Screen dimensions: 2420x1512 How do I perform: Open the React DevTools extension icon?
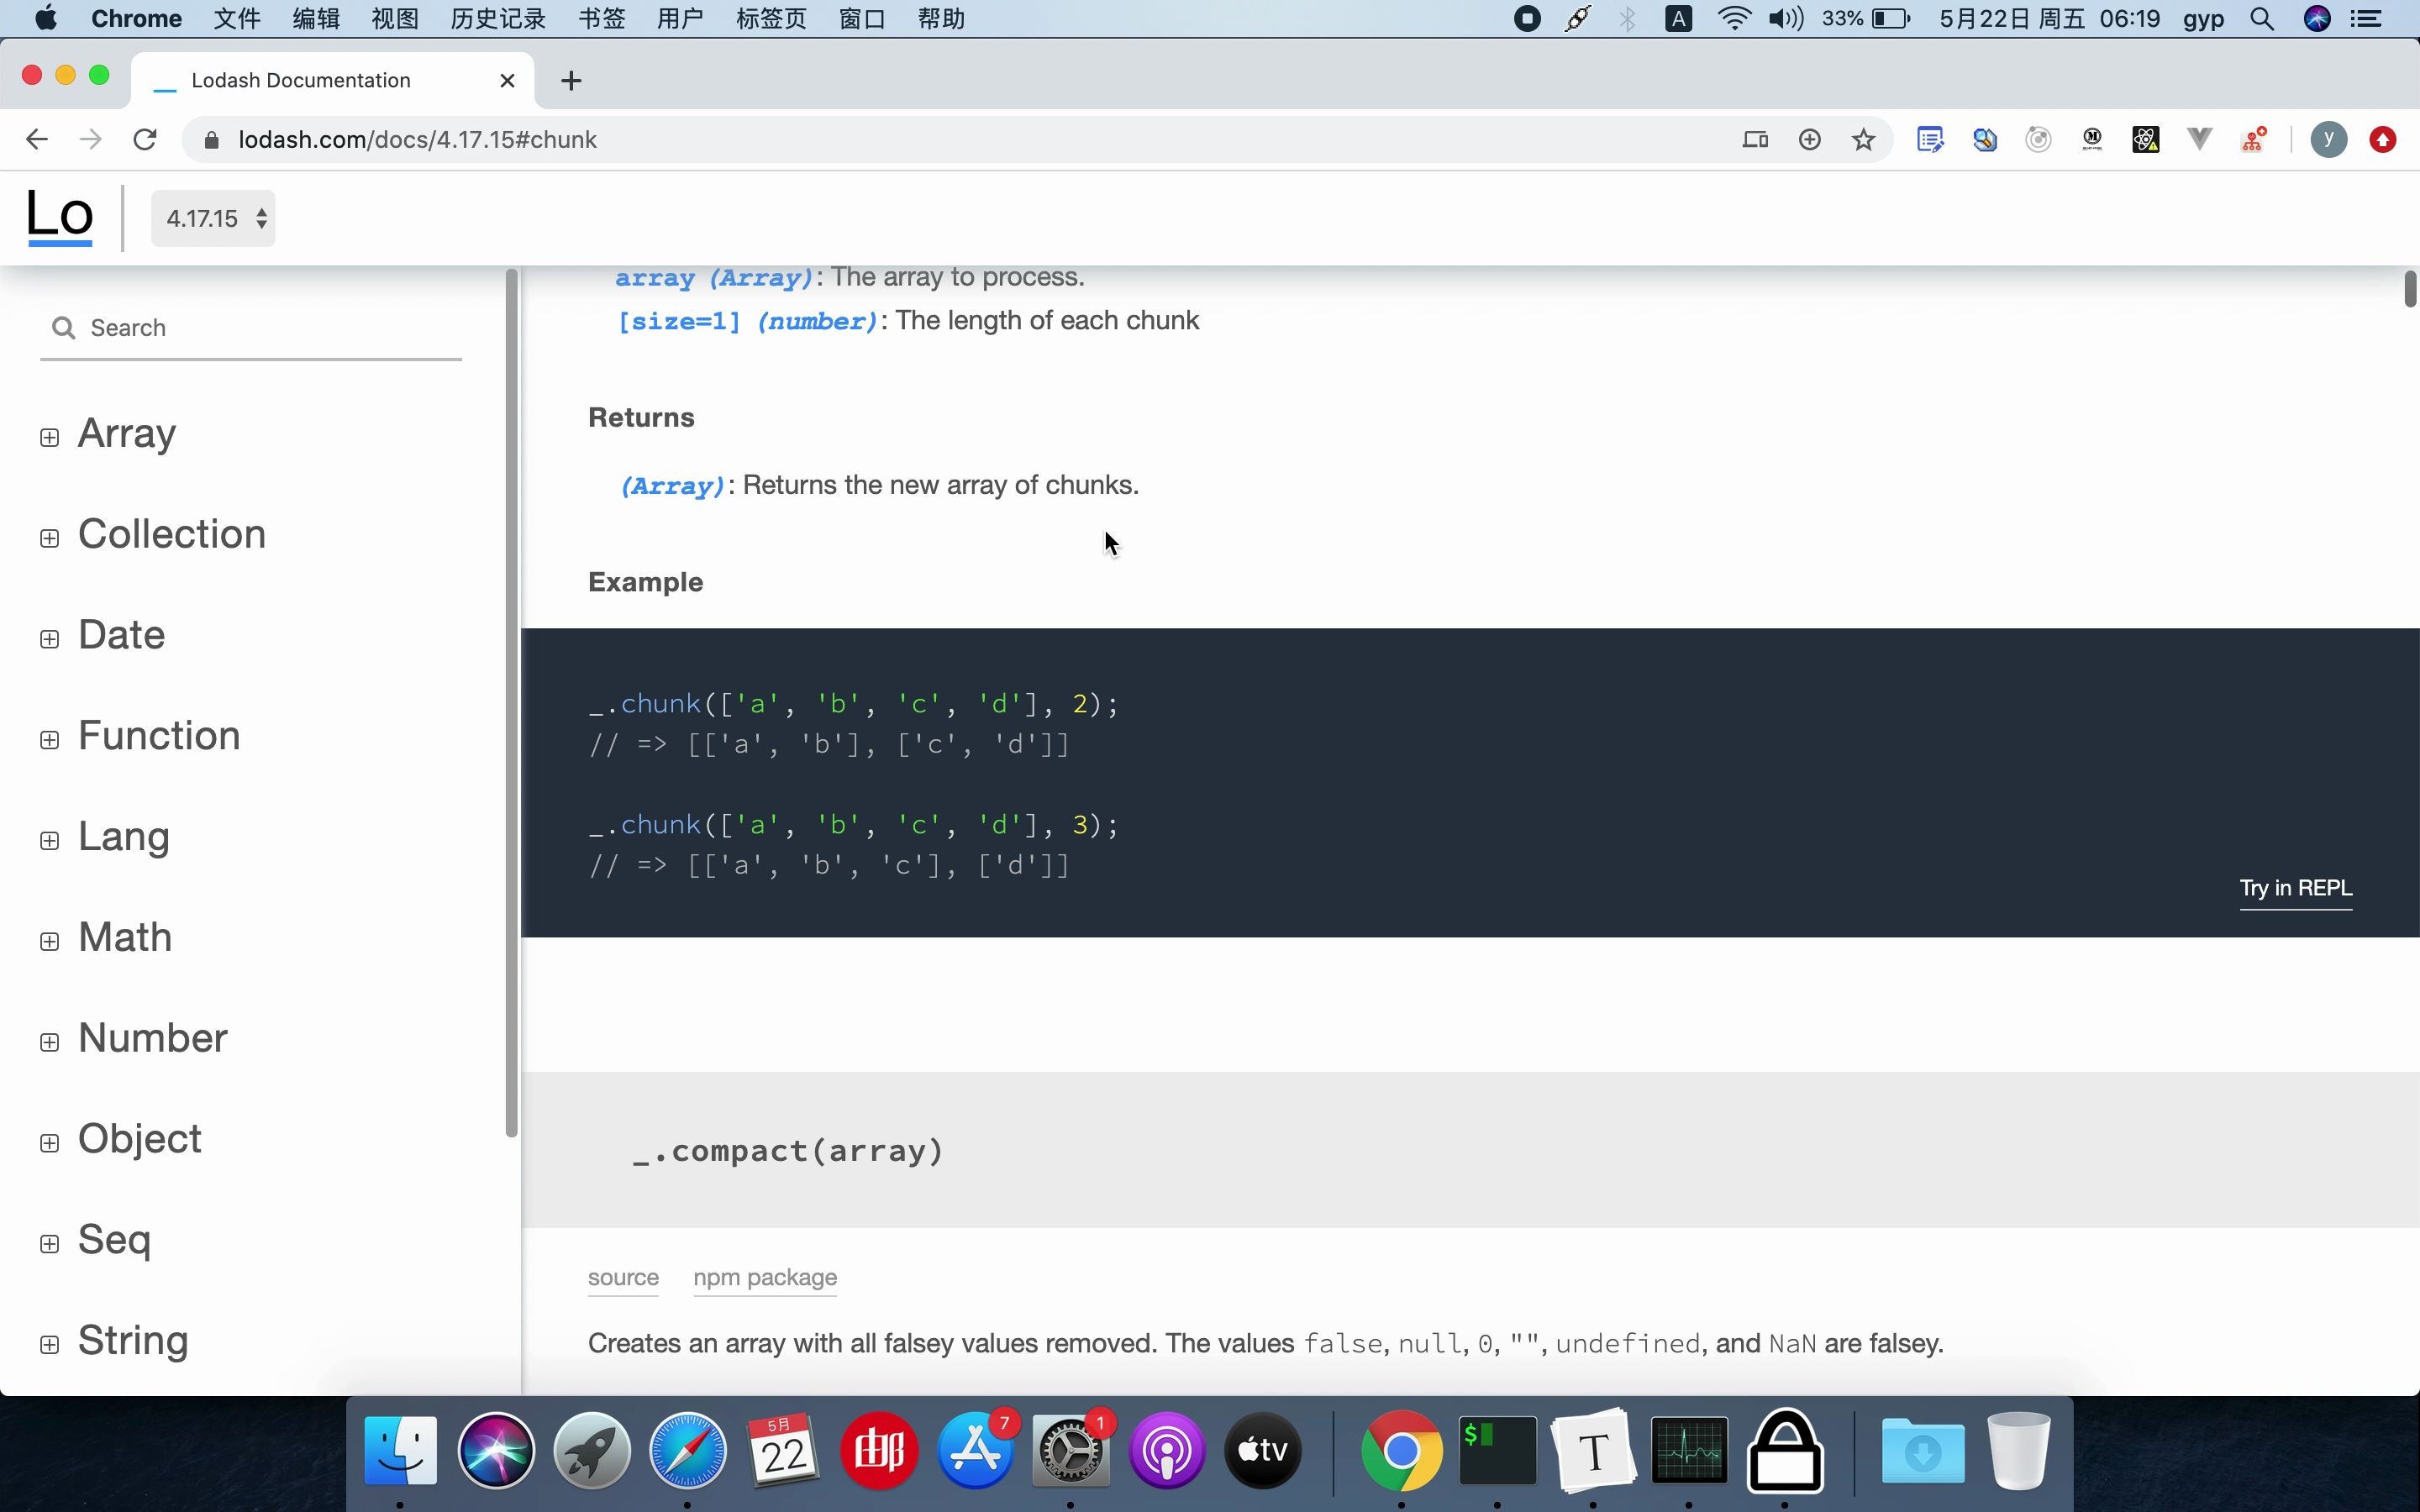[x=2146, y=139]
